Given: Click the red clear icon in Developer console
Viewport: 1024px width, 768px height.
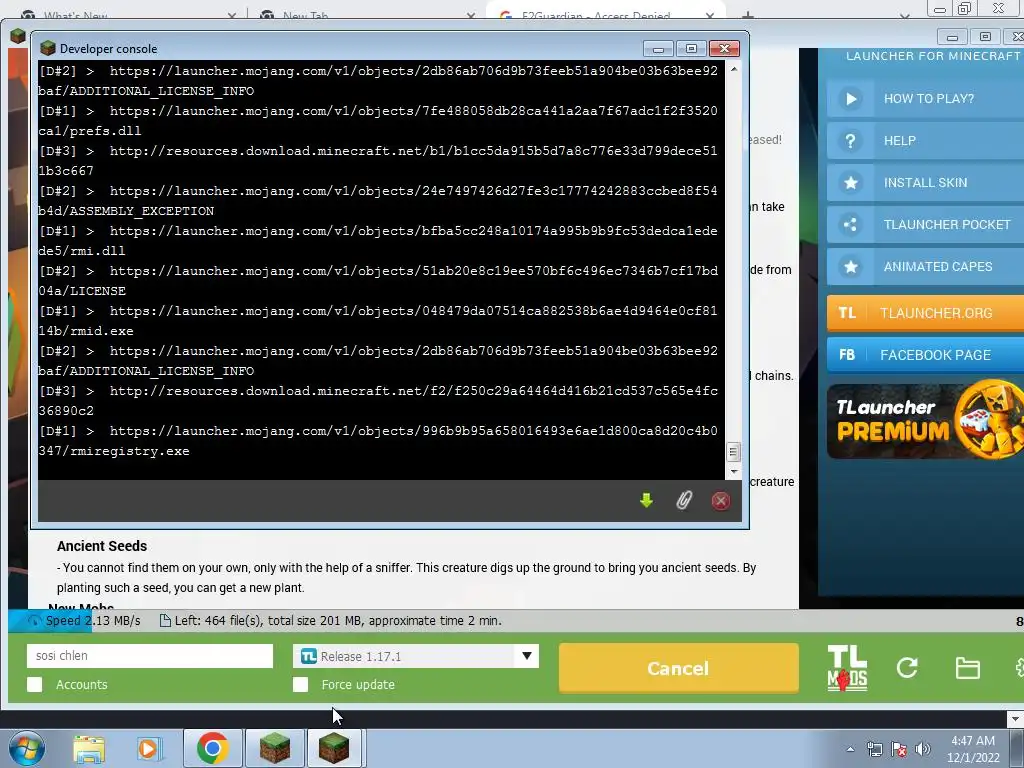Looking at the screenshot, I should (720, 501).
